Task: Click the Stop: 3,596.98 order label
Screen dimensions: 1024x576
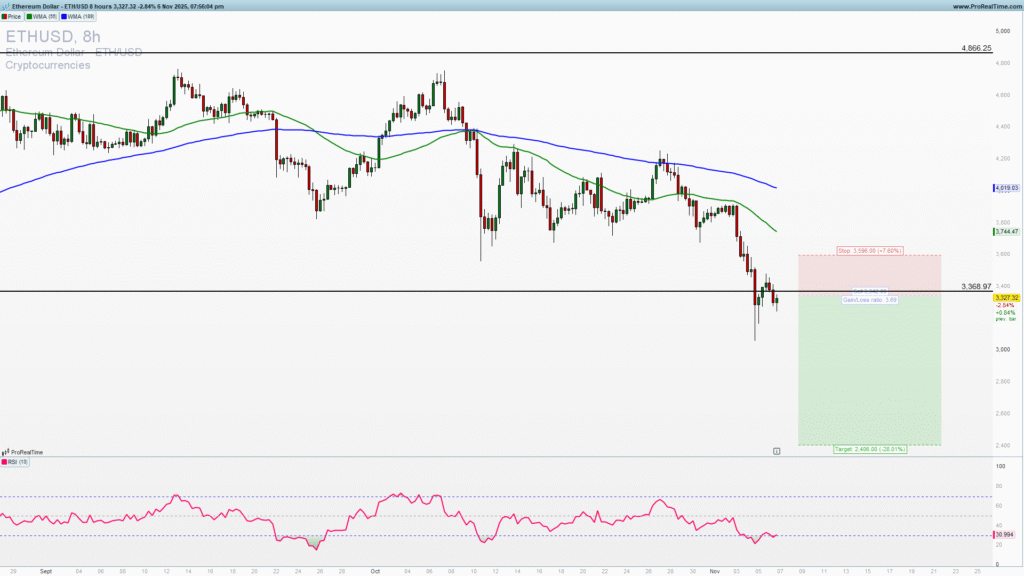Action: point(869,248)
